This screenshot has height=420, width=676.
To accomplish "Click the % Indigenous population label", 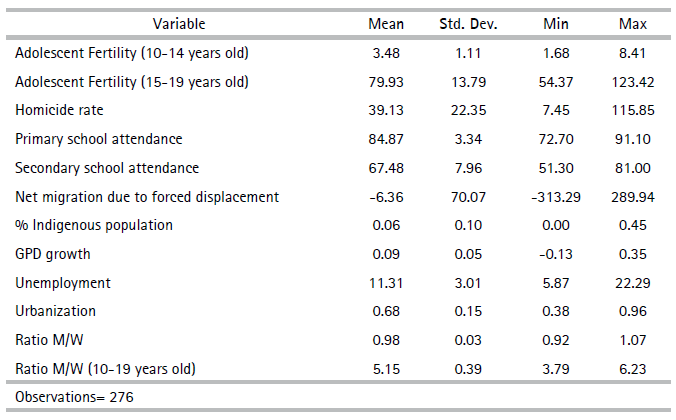I will (x=94, y=225).
